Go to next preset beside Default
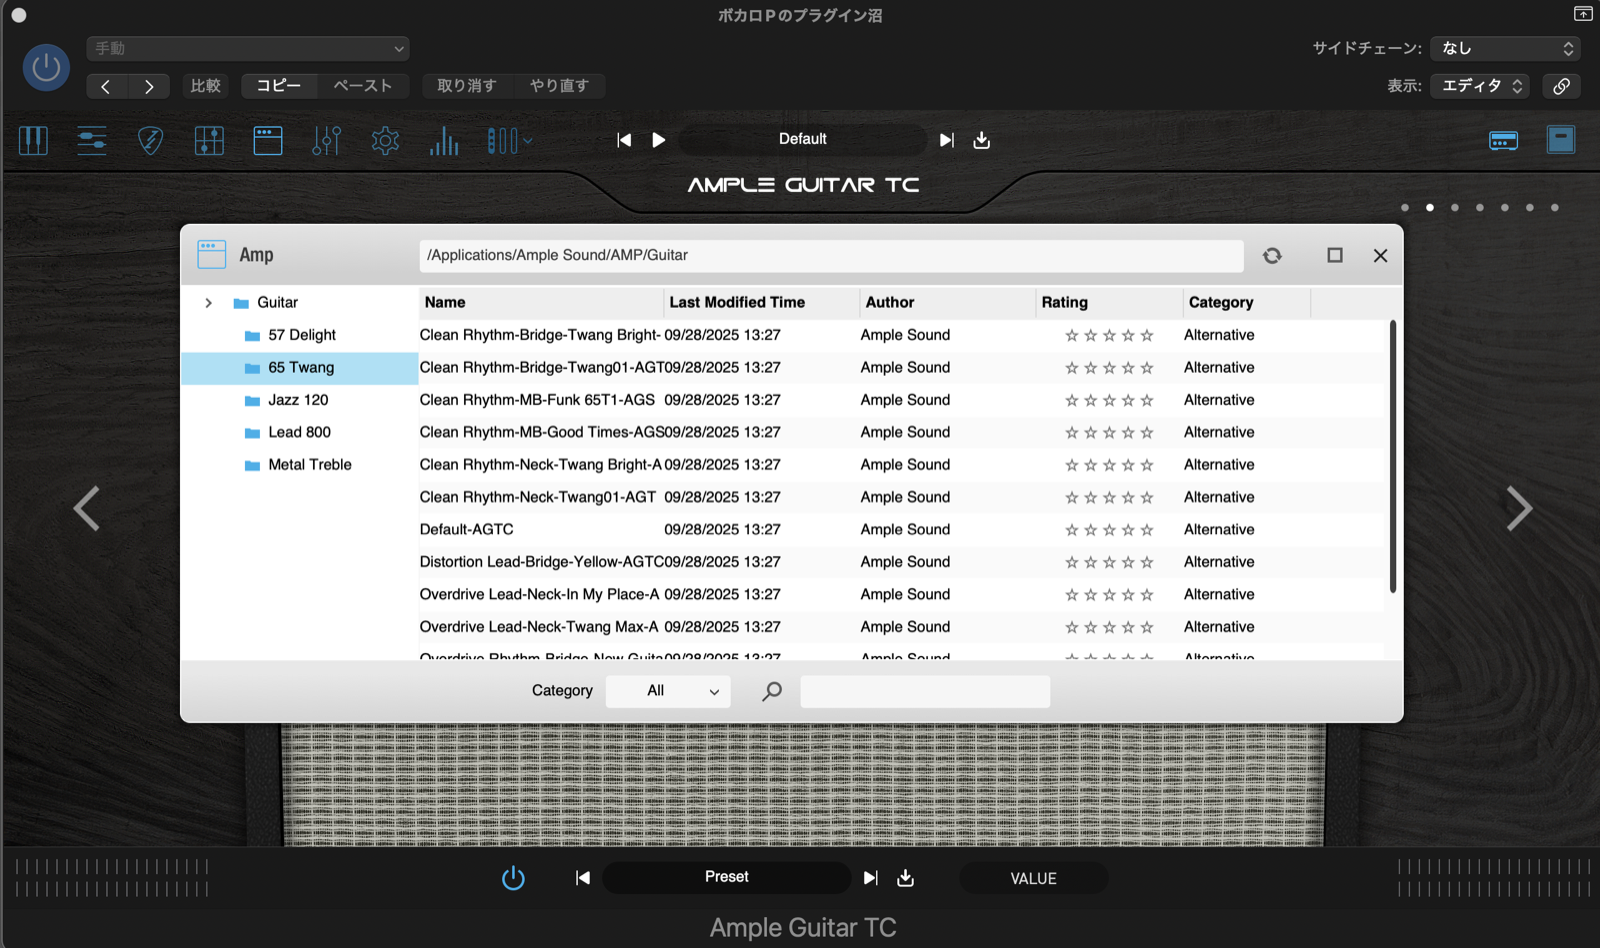 pyautogui.click(x=946, y=140)
